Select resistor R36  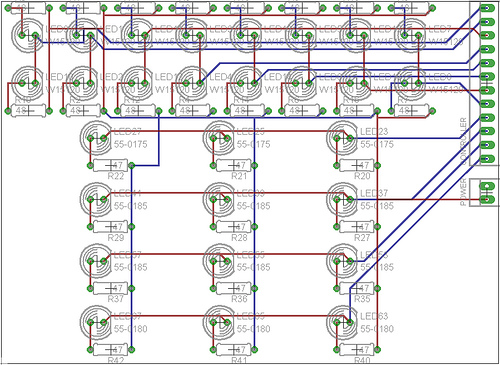click(234, 288)
